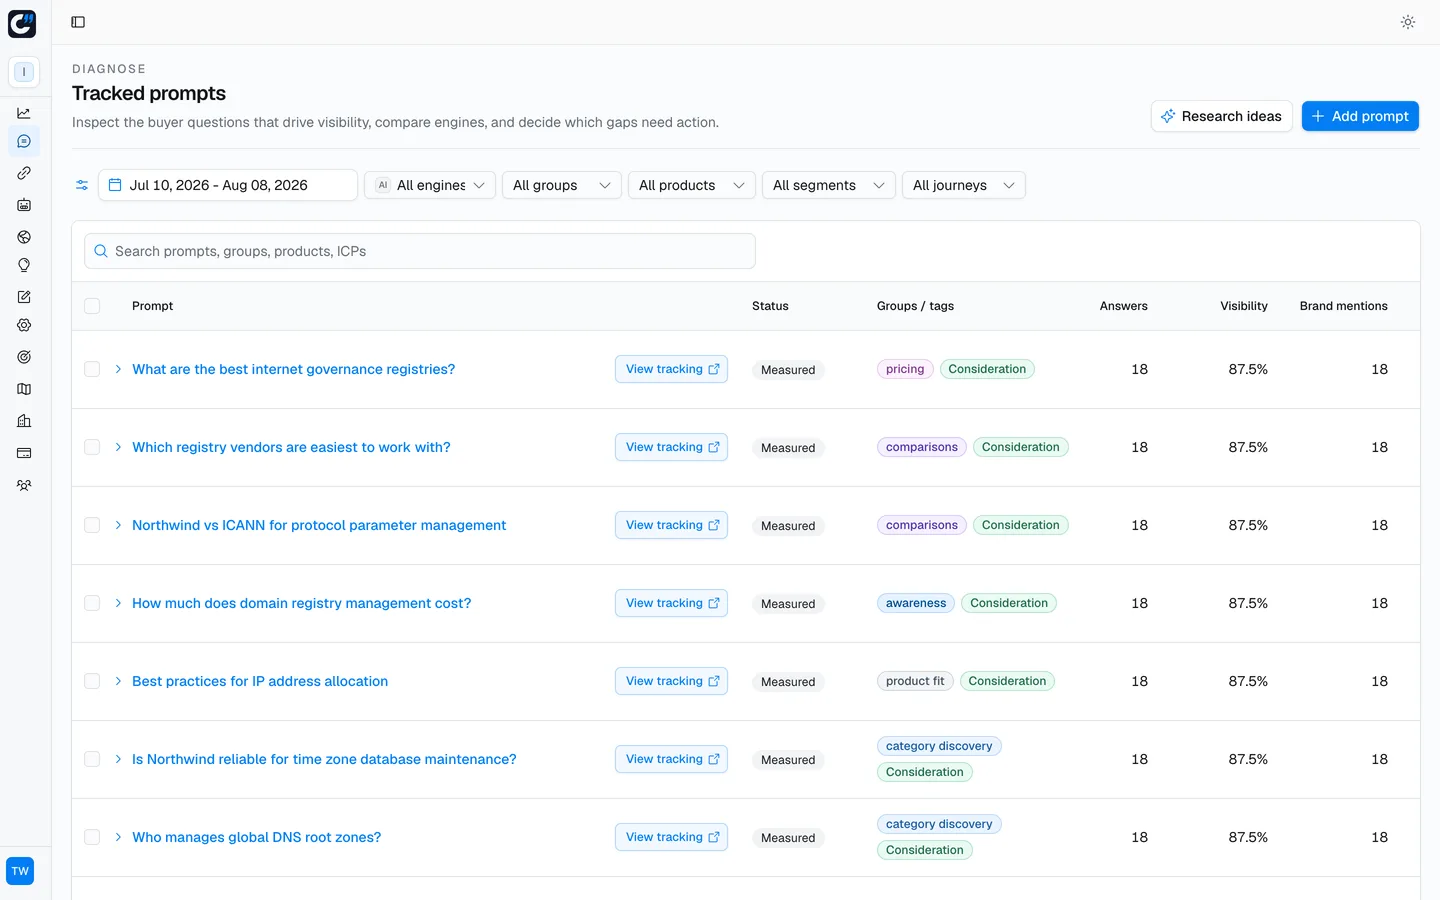Open the Jul 10 - Aug 08 date picker
The width and height of the screenshot is (1440, 900).
(x=228, y=185)
